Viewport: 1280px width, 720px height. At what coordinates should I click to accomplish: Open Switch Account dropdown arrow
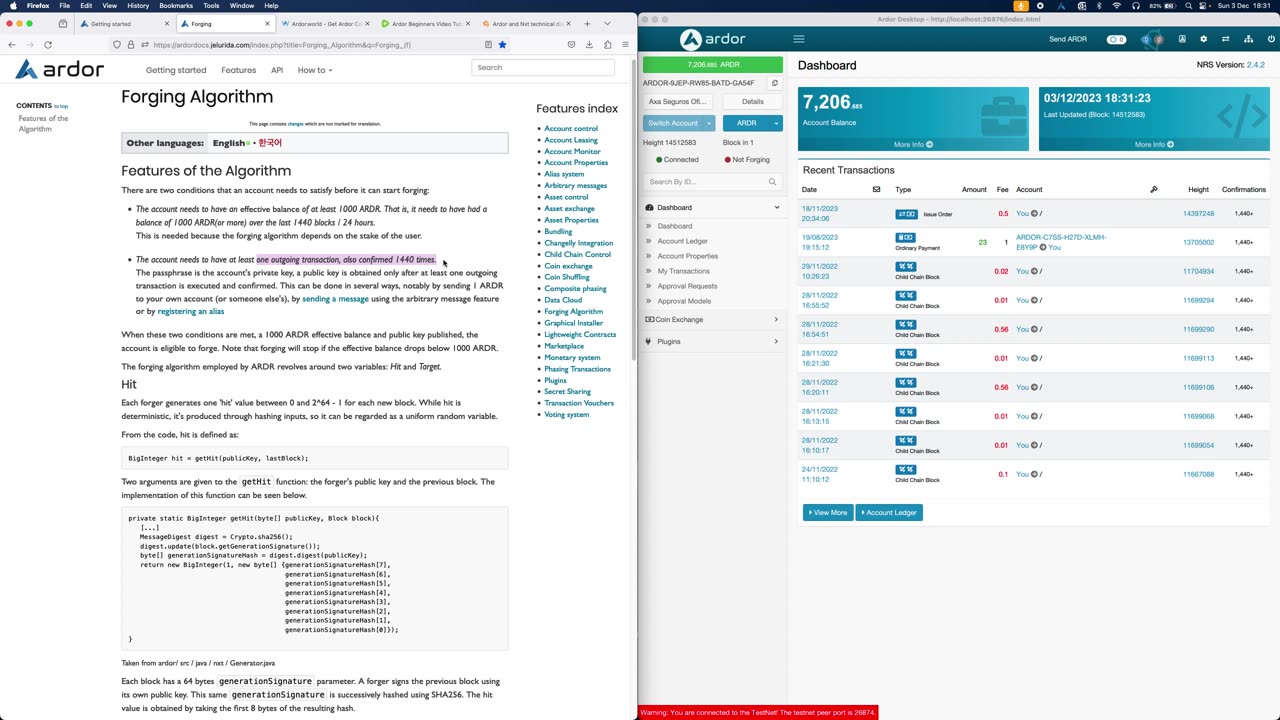pos(709,123)
